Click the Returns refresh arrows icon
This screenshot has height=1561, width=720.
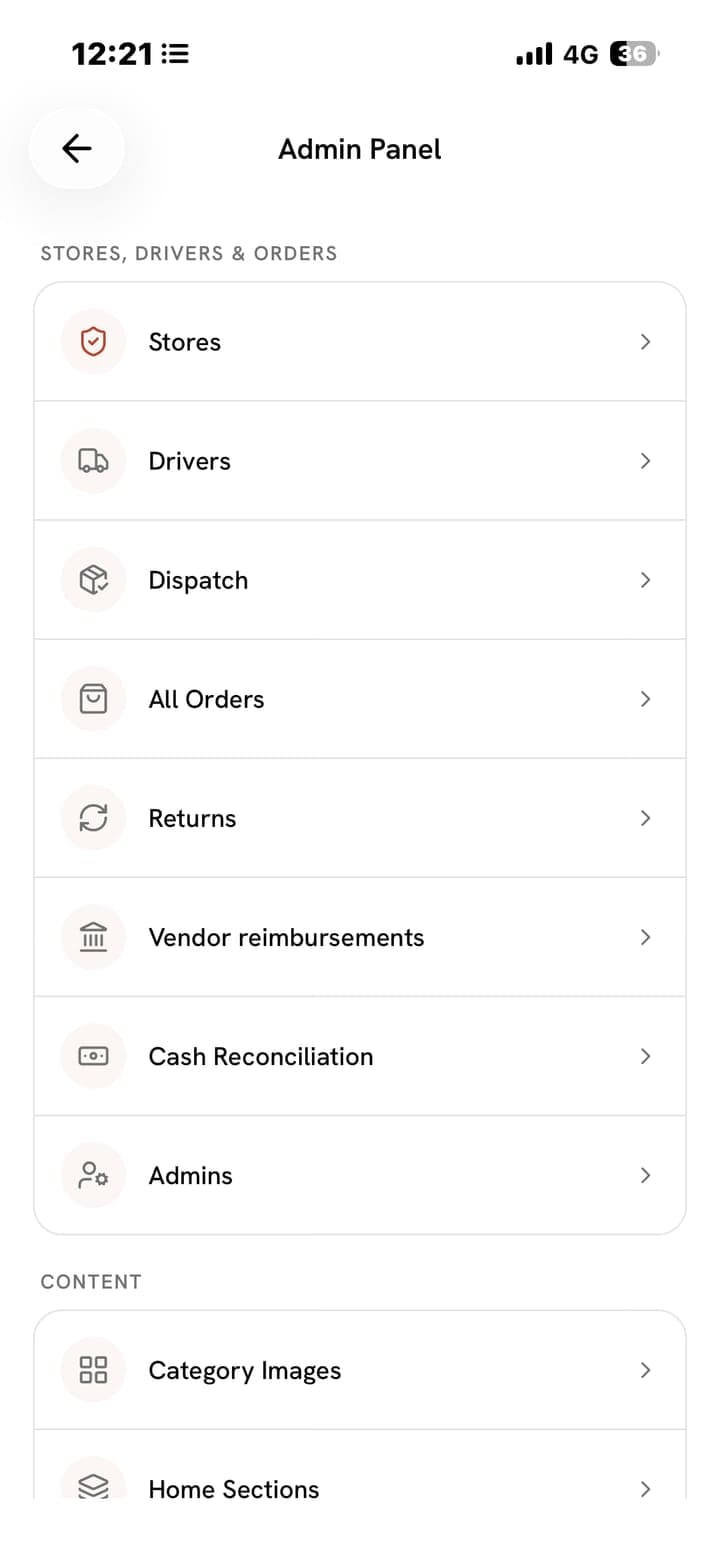[93, 818]
